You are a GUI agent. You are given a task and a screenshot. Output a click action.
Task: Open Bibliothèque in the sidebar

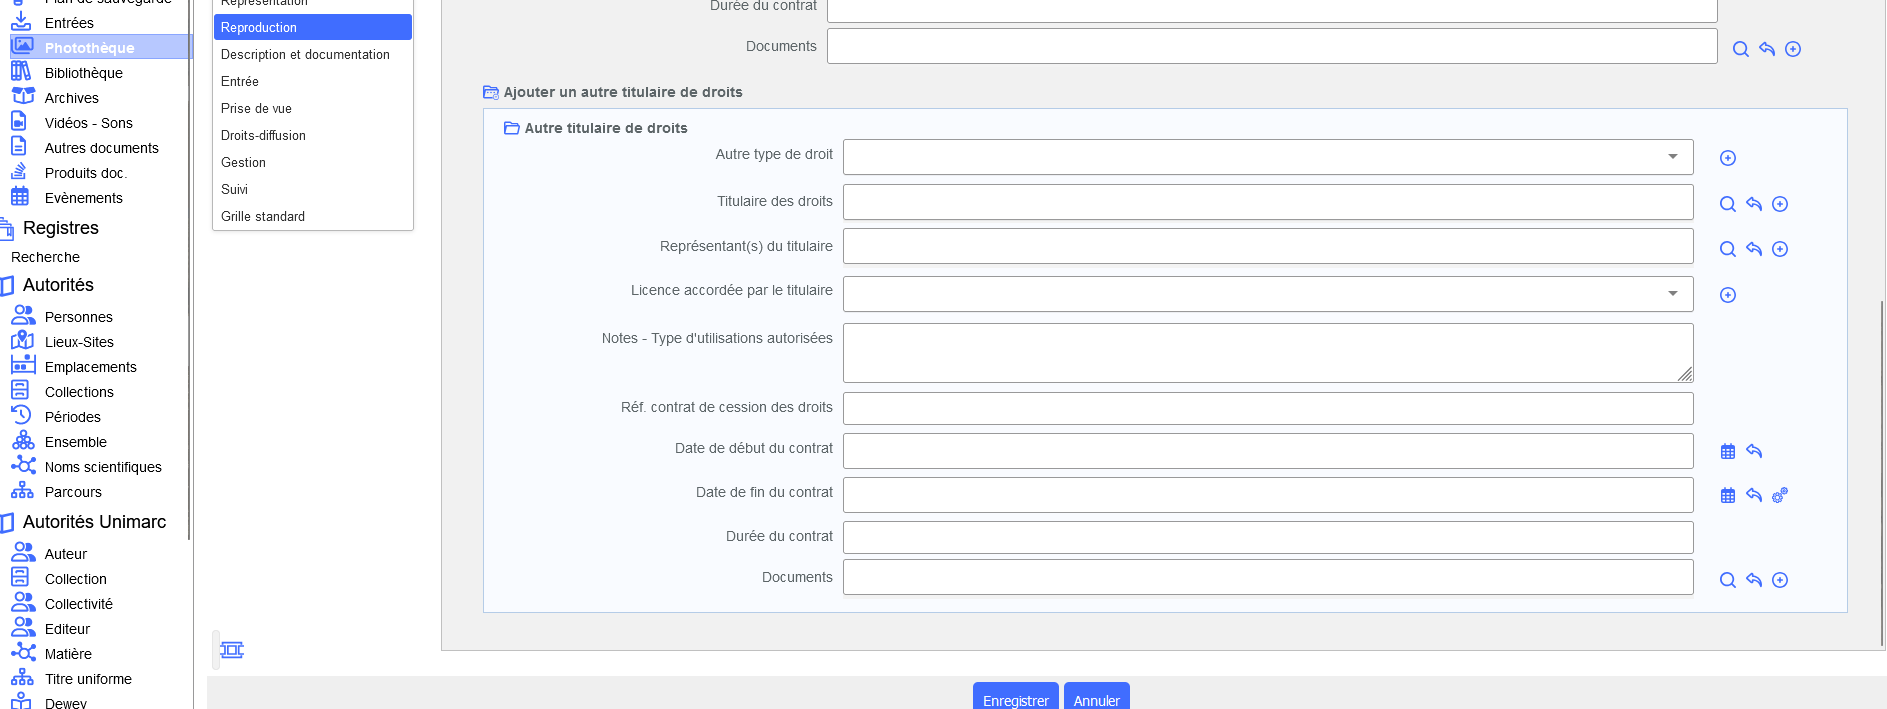83,73
